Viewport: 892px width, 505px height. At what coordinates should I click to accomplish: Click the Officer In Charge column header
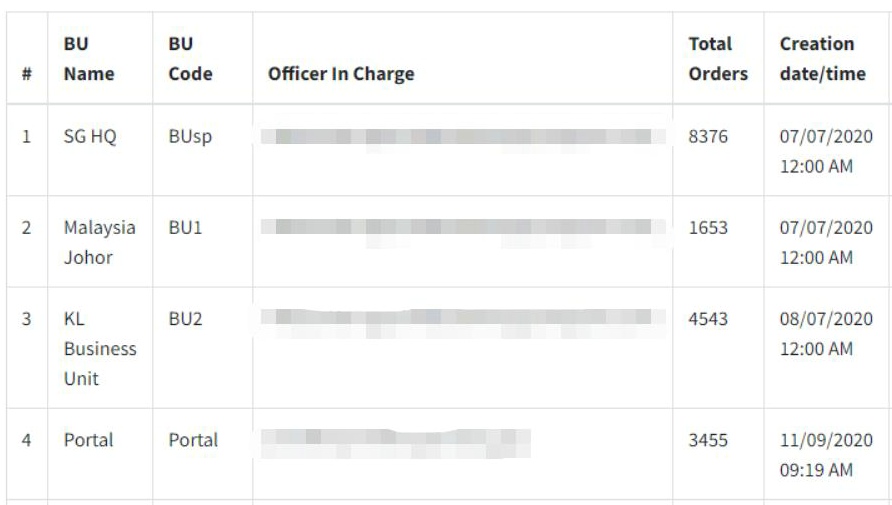click(x=341, y=74)
